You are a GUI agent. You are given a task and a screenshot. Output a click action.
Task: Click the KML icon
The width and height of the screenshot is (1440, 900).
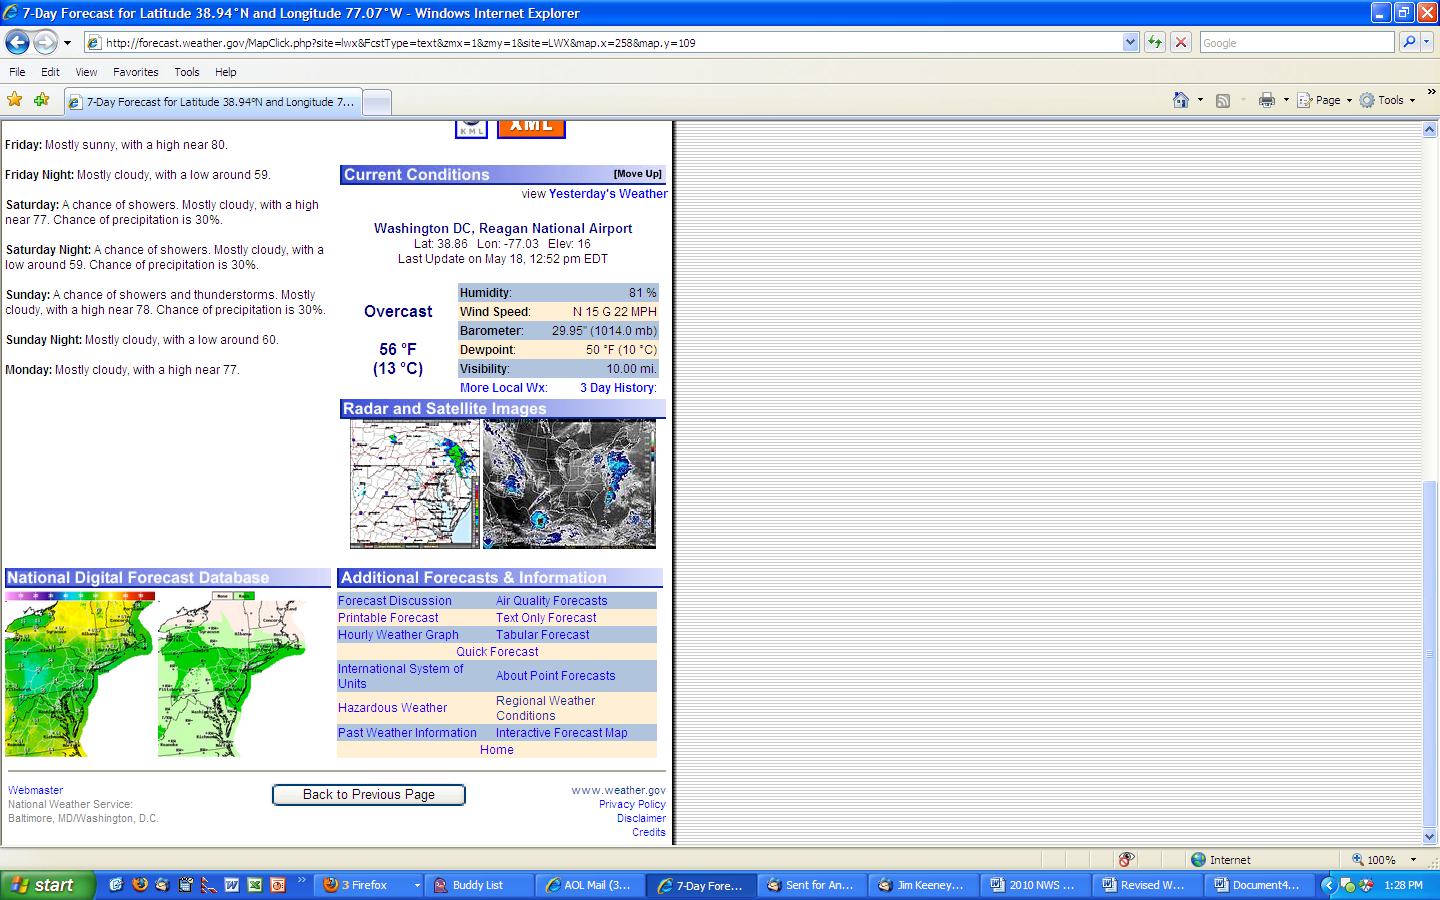pos(471,128)
